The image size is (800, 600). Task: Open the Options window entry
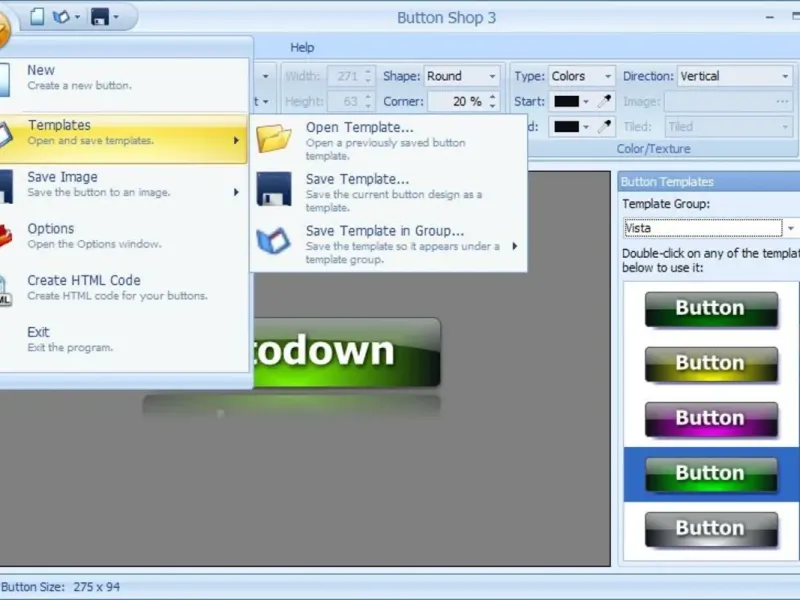click(124, 236)
